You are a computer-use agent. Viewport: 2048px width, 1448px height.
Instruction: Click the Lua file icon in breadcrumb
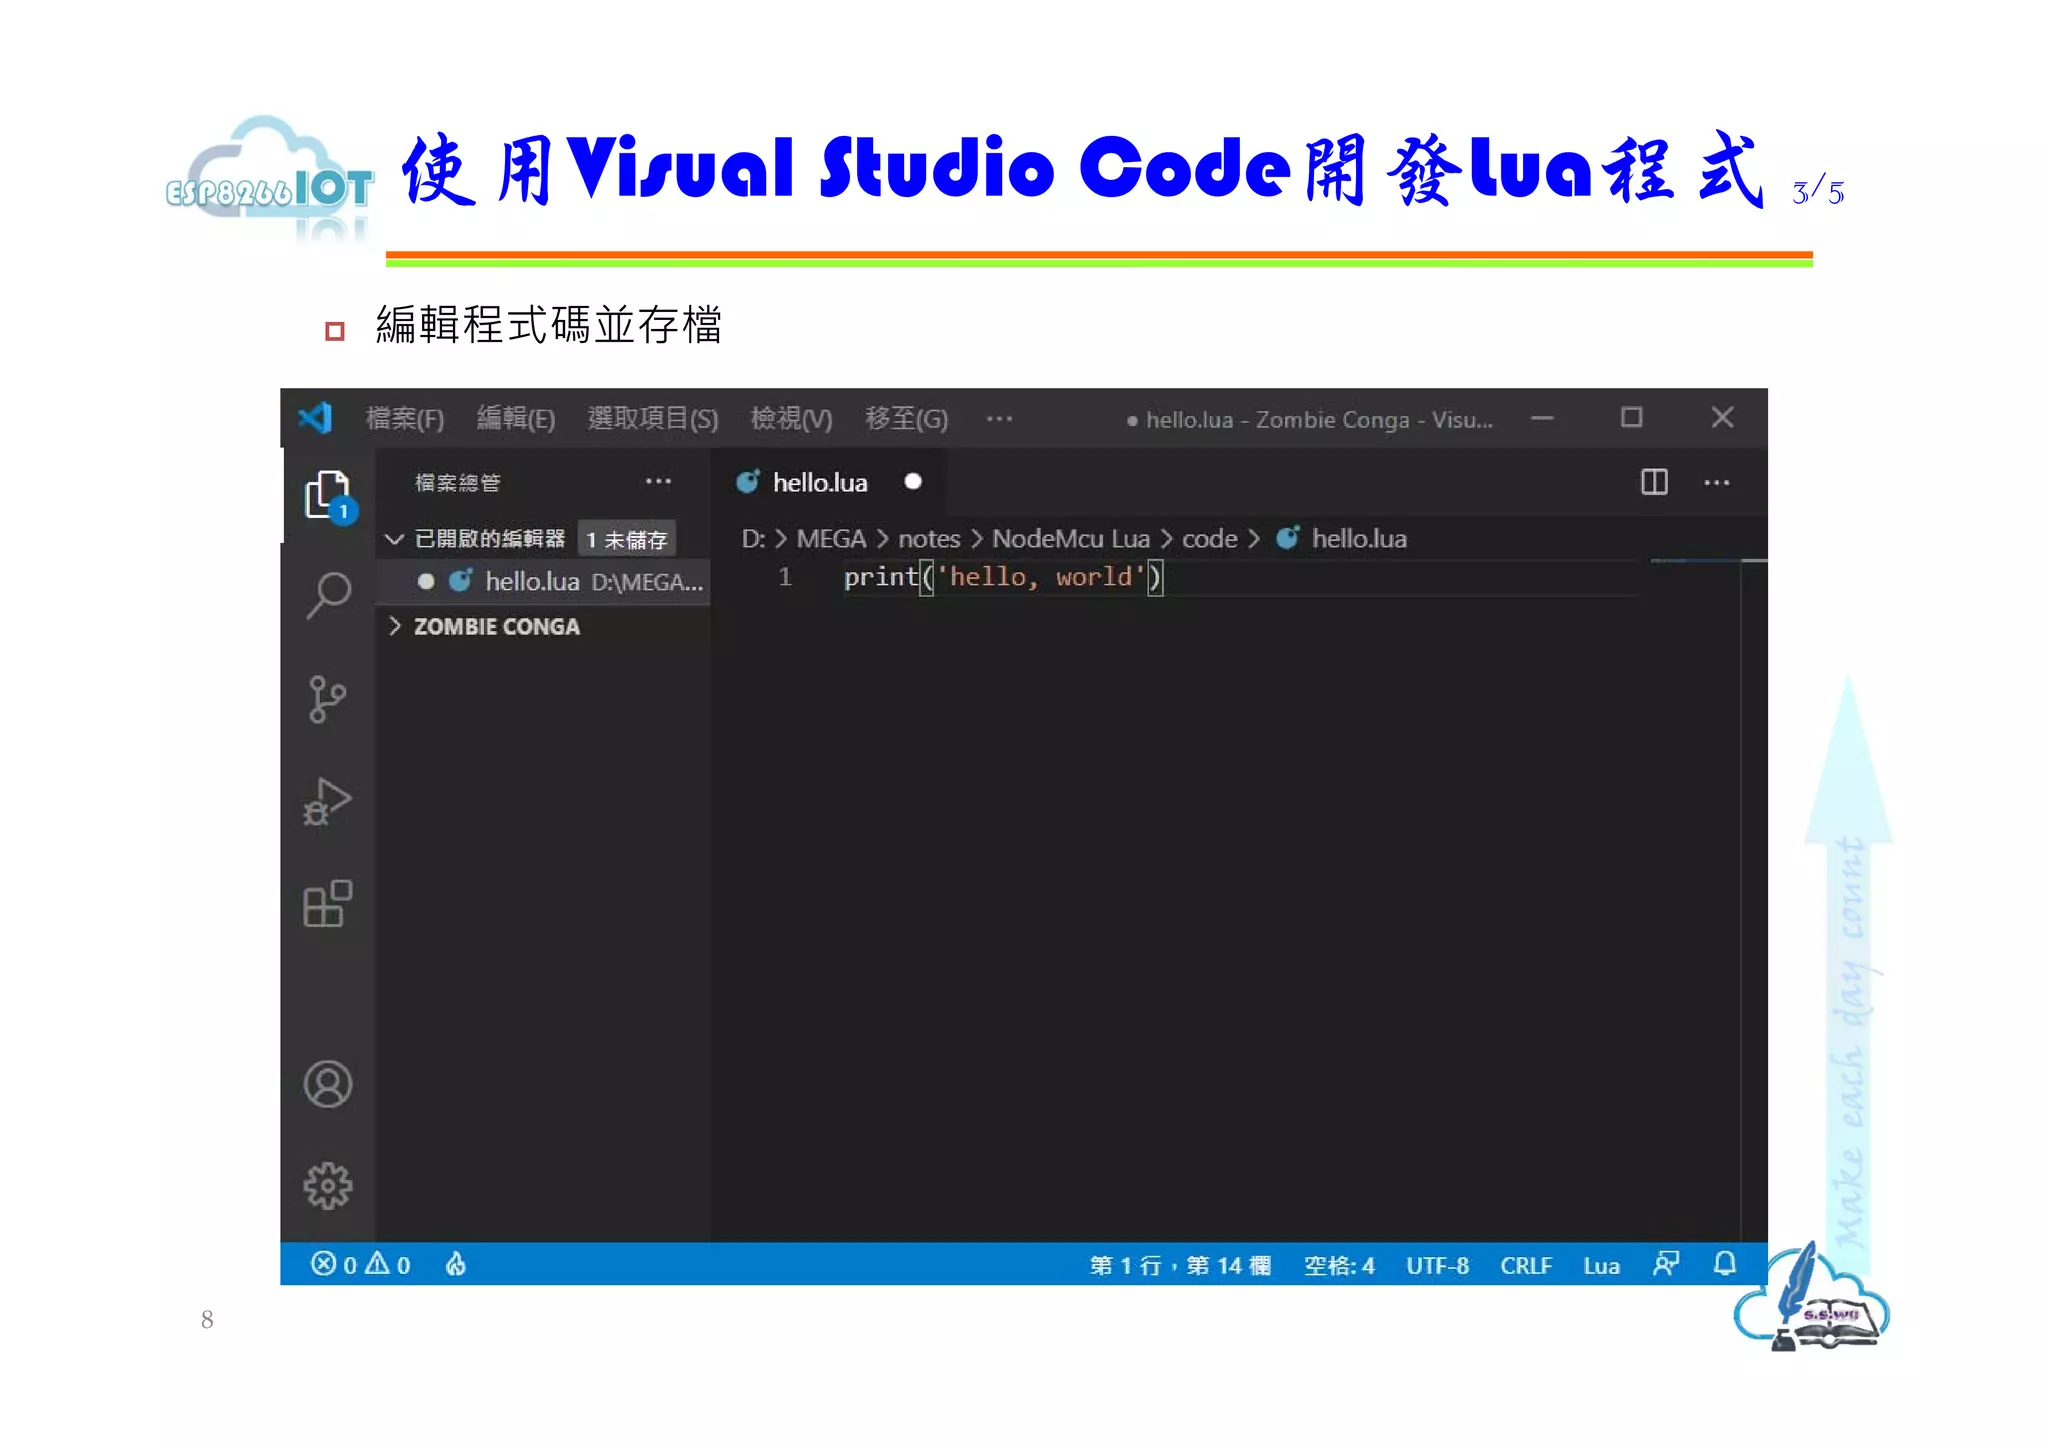pyautogui.click(x=1288, y=538)
